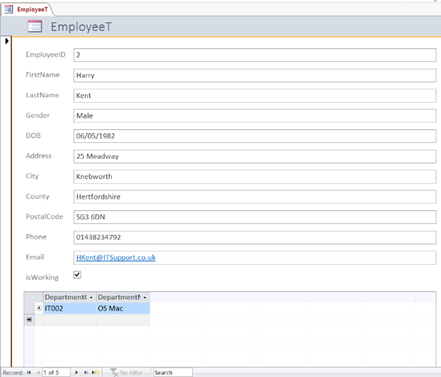Screen dimensions: 441x377
Task: Go to the previous record arrow
Action: (x=38, y=372)
